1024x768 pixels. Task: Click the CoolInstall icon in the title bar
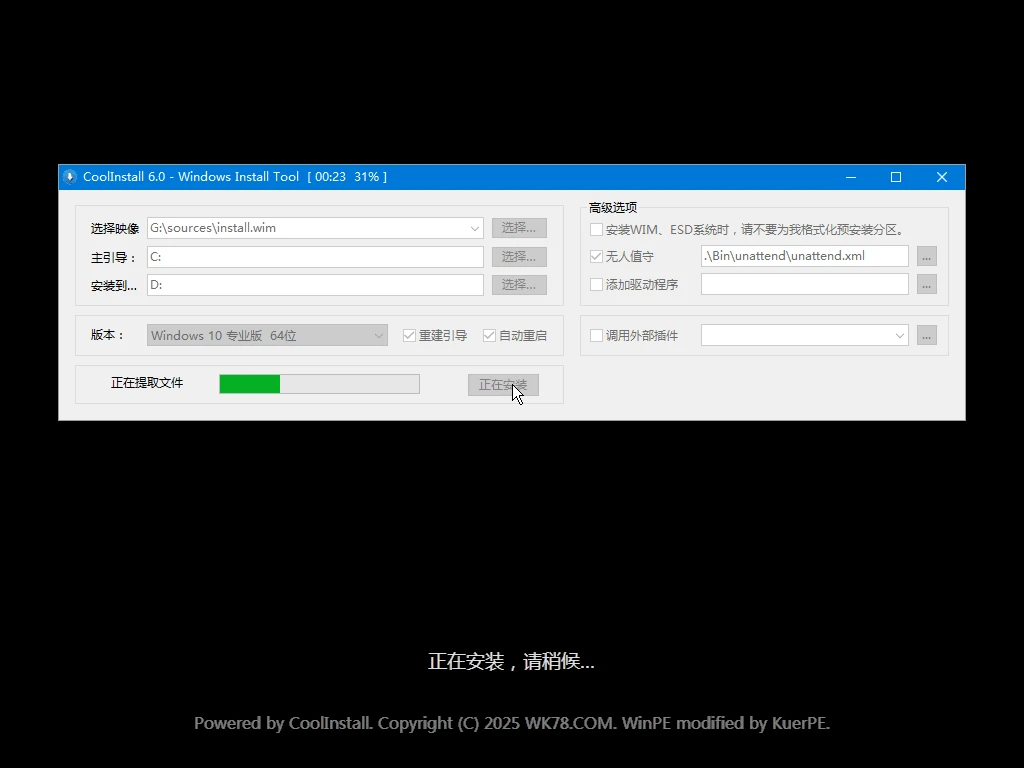point(70,176)
